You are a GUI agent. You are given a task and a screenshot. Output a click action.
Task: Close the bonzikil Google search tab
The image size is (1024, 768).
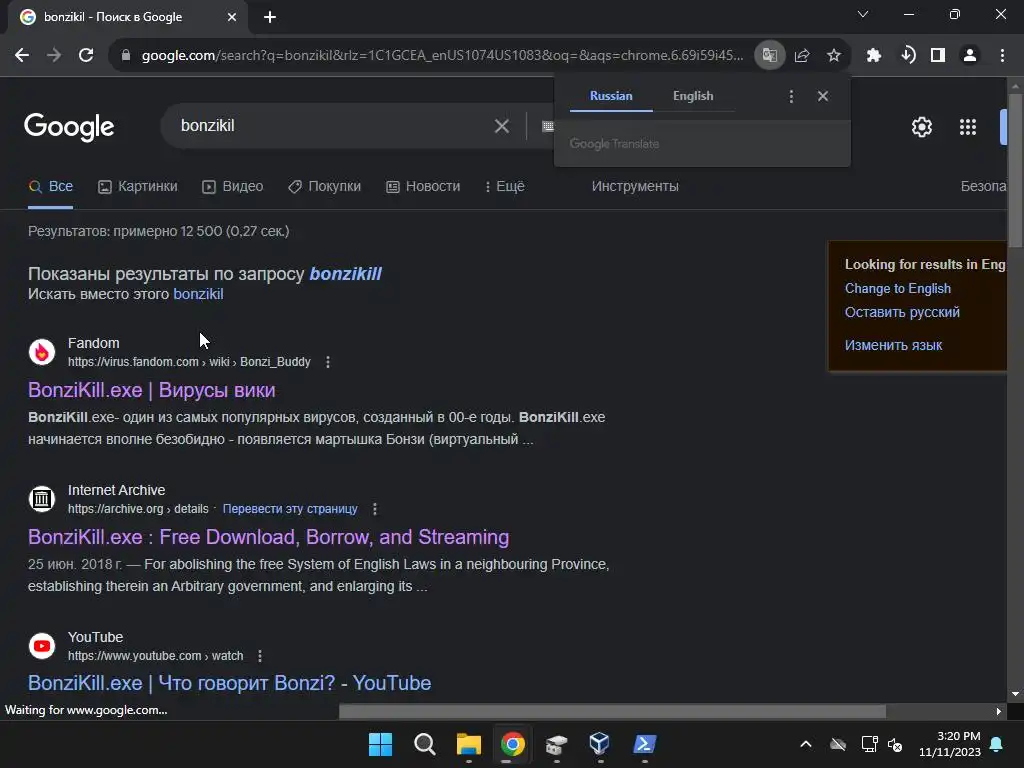232,17
